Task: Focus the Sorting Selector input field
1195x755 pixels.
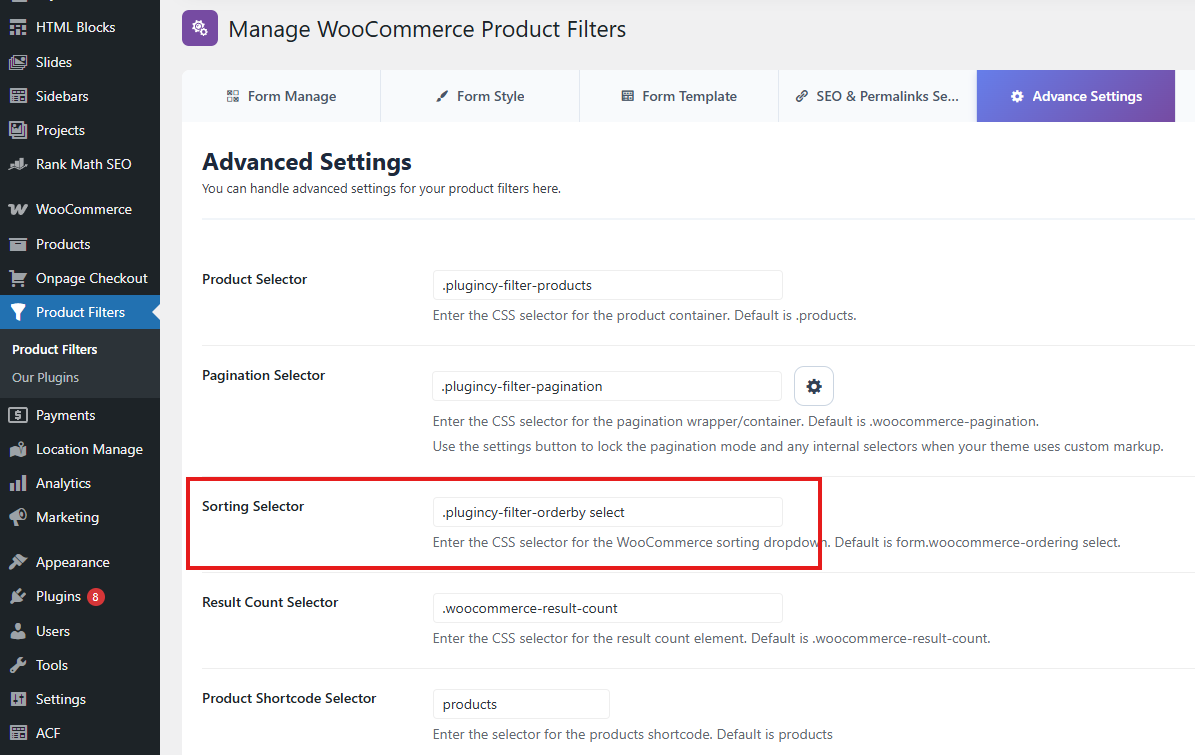Action: pyautogui.click(x=607, y=512)
